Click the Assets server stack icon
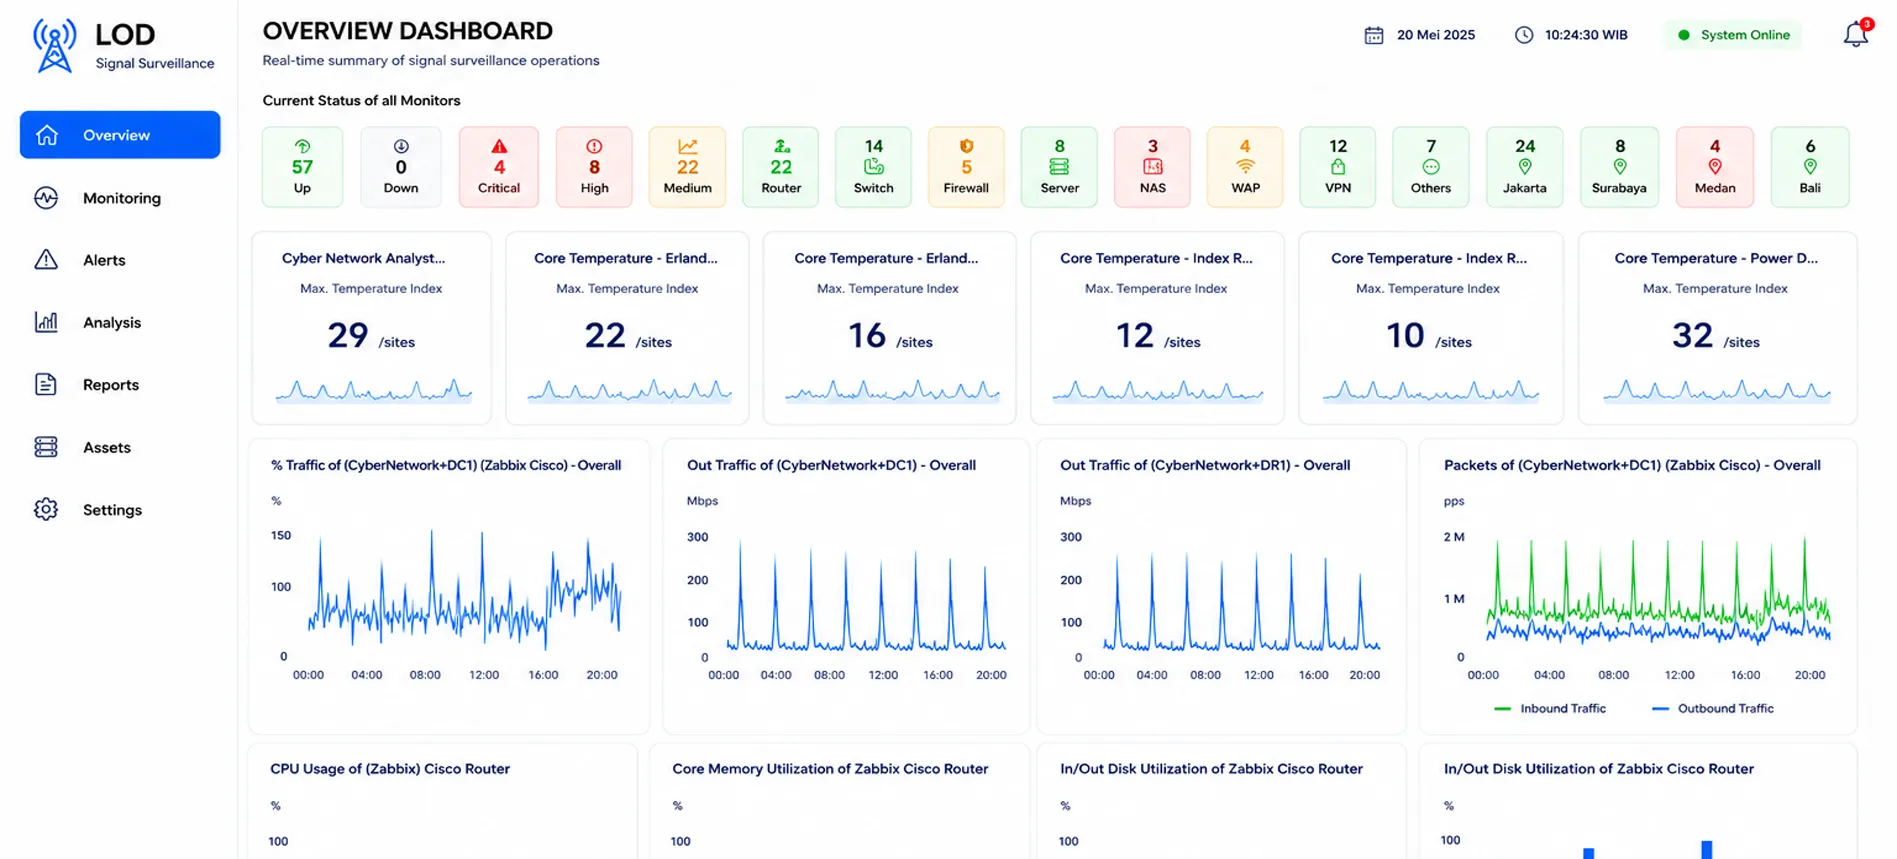 click(46, 447)
